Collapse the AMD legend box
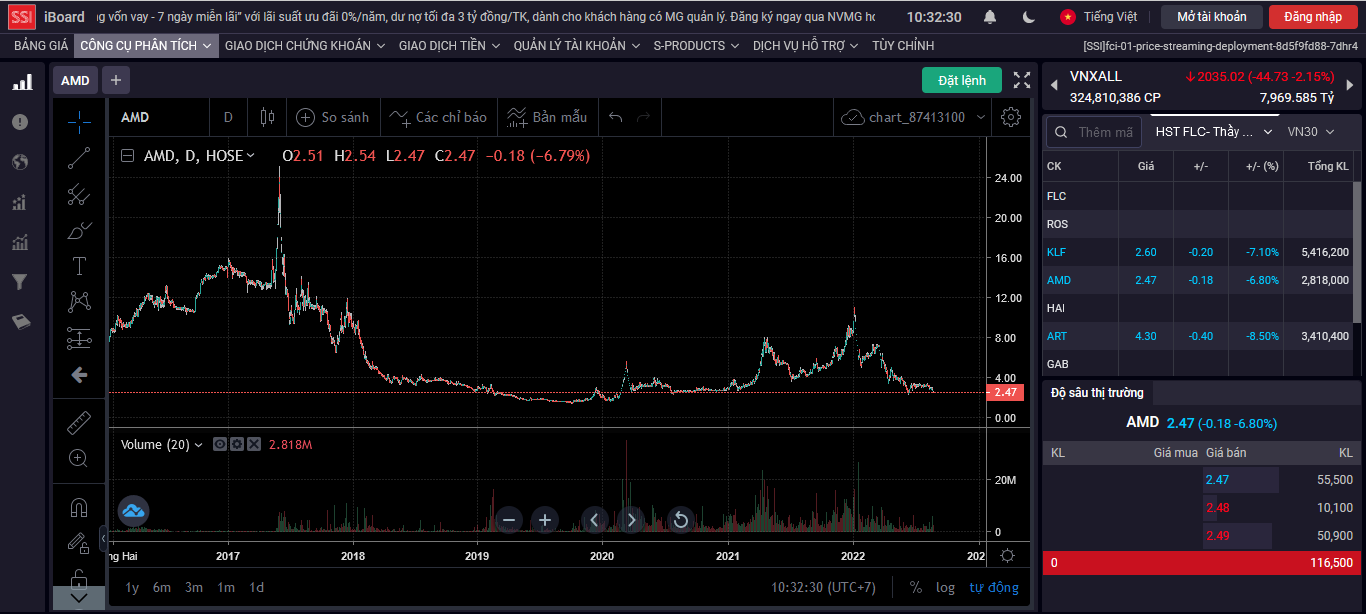The height and width of the screenshot is (614, 1366). pos(127,156)
